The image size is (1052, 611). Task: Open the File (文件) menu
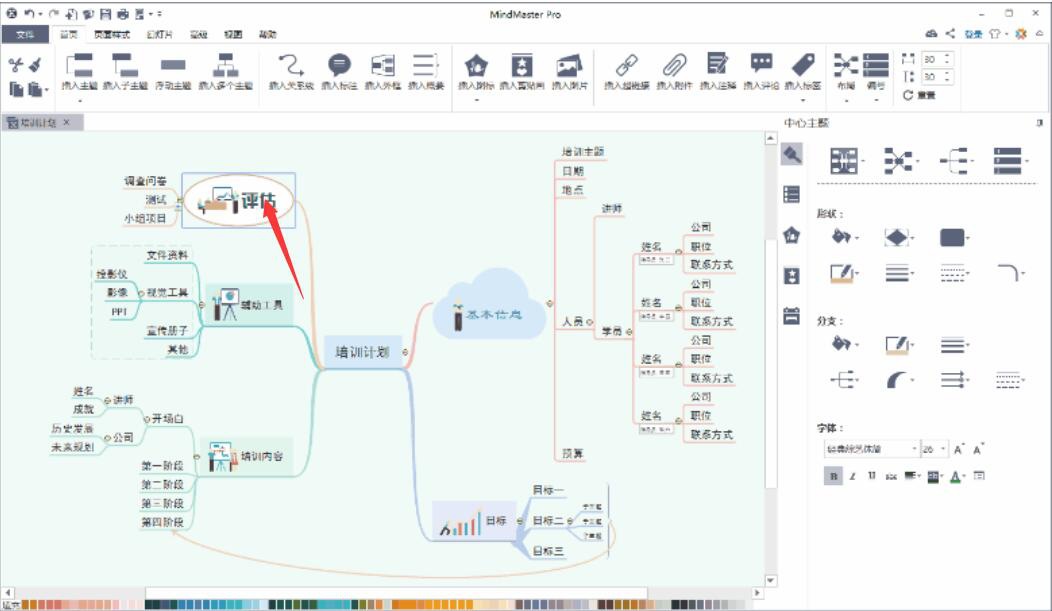click(x=25, y=34)
